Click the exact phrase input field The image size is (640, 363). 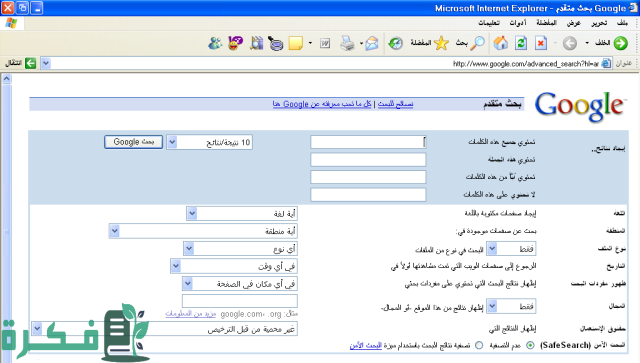pos(368,160)
